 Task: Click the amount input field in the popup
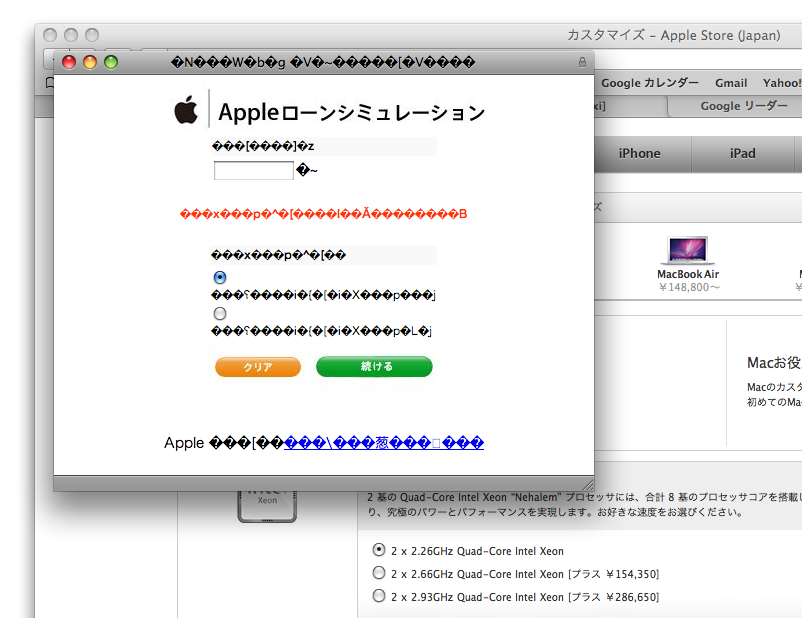pyautogui.click(x=254, y=171)
